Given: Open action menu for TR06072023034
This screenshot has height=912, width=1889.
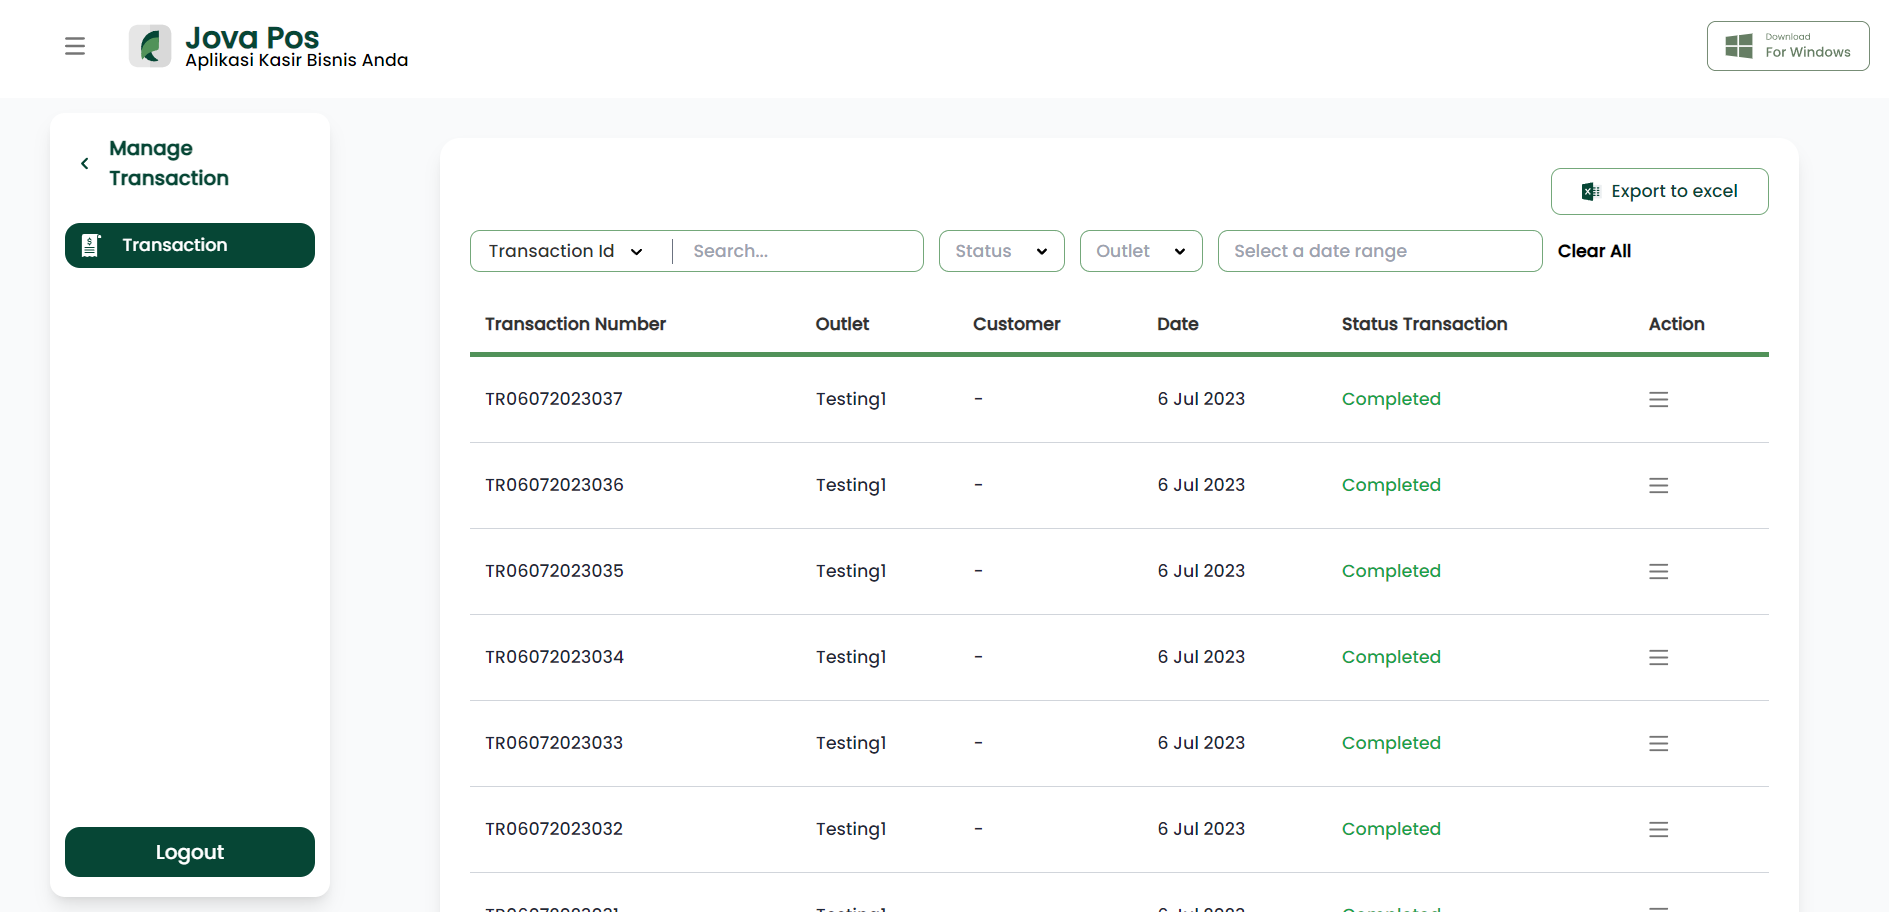Looking at the screenshot, I should (x=1659, y=657).
